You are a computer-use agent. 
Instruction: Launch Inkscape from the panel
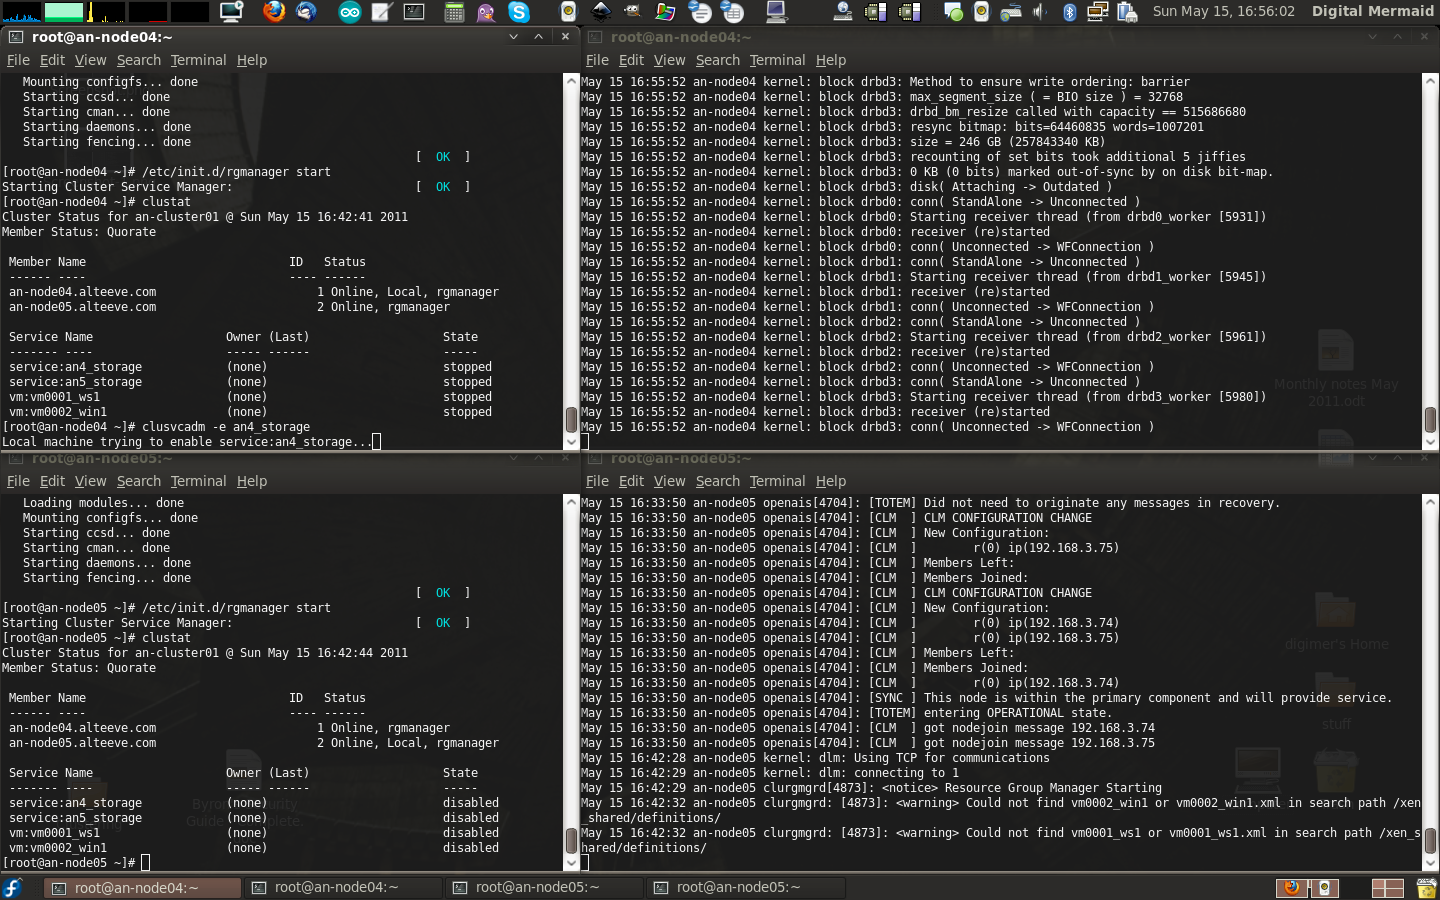pyautogui.click(x=600, y=12)
